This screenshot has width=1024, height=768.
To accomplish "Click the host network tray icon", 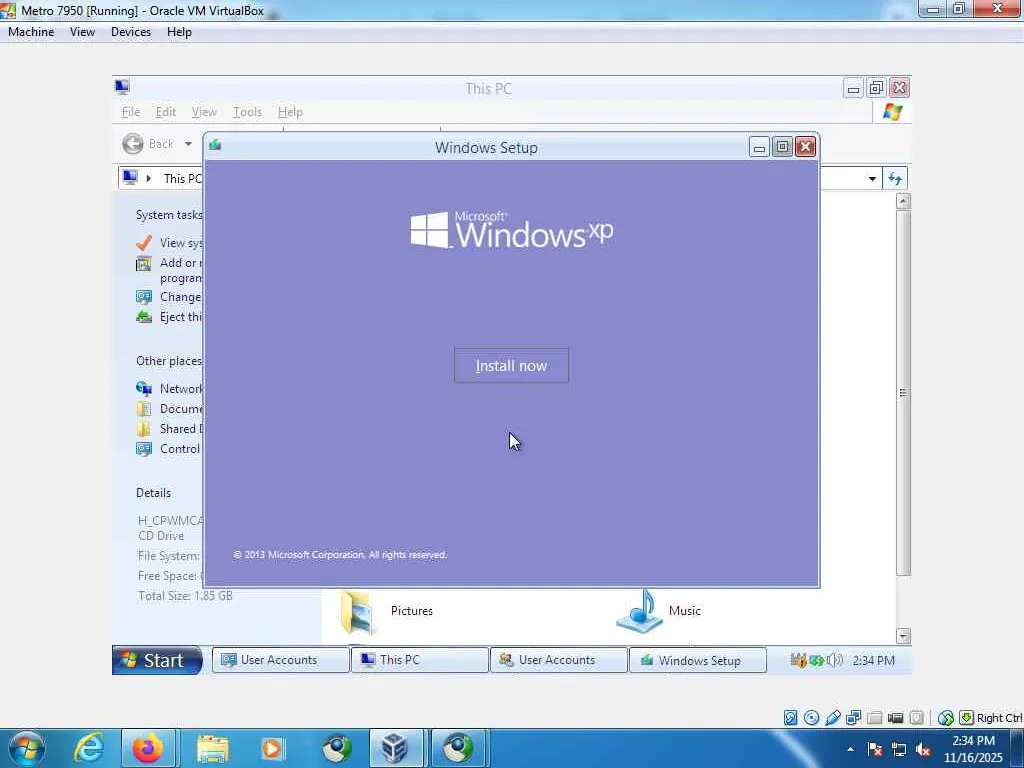I will 899,749.
